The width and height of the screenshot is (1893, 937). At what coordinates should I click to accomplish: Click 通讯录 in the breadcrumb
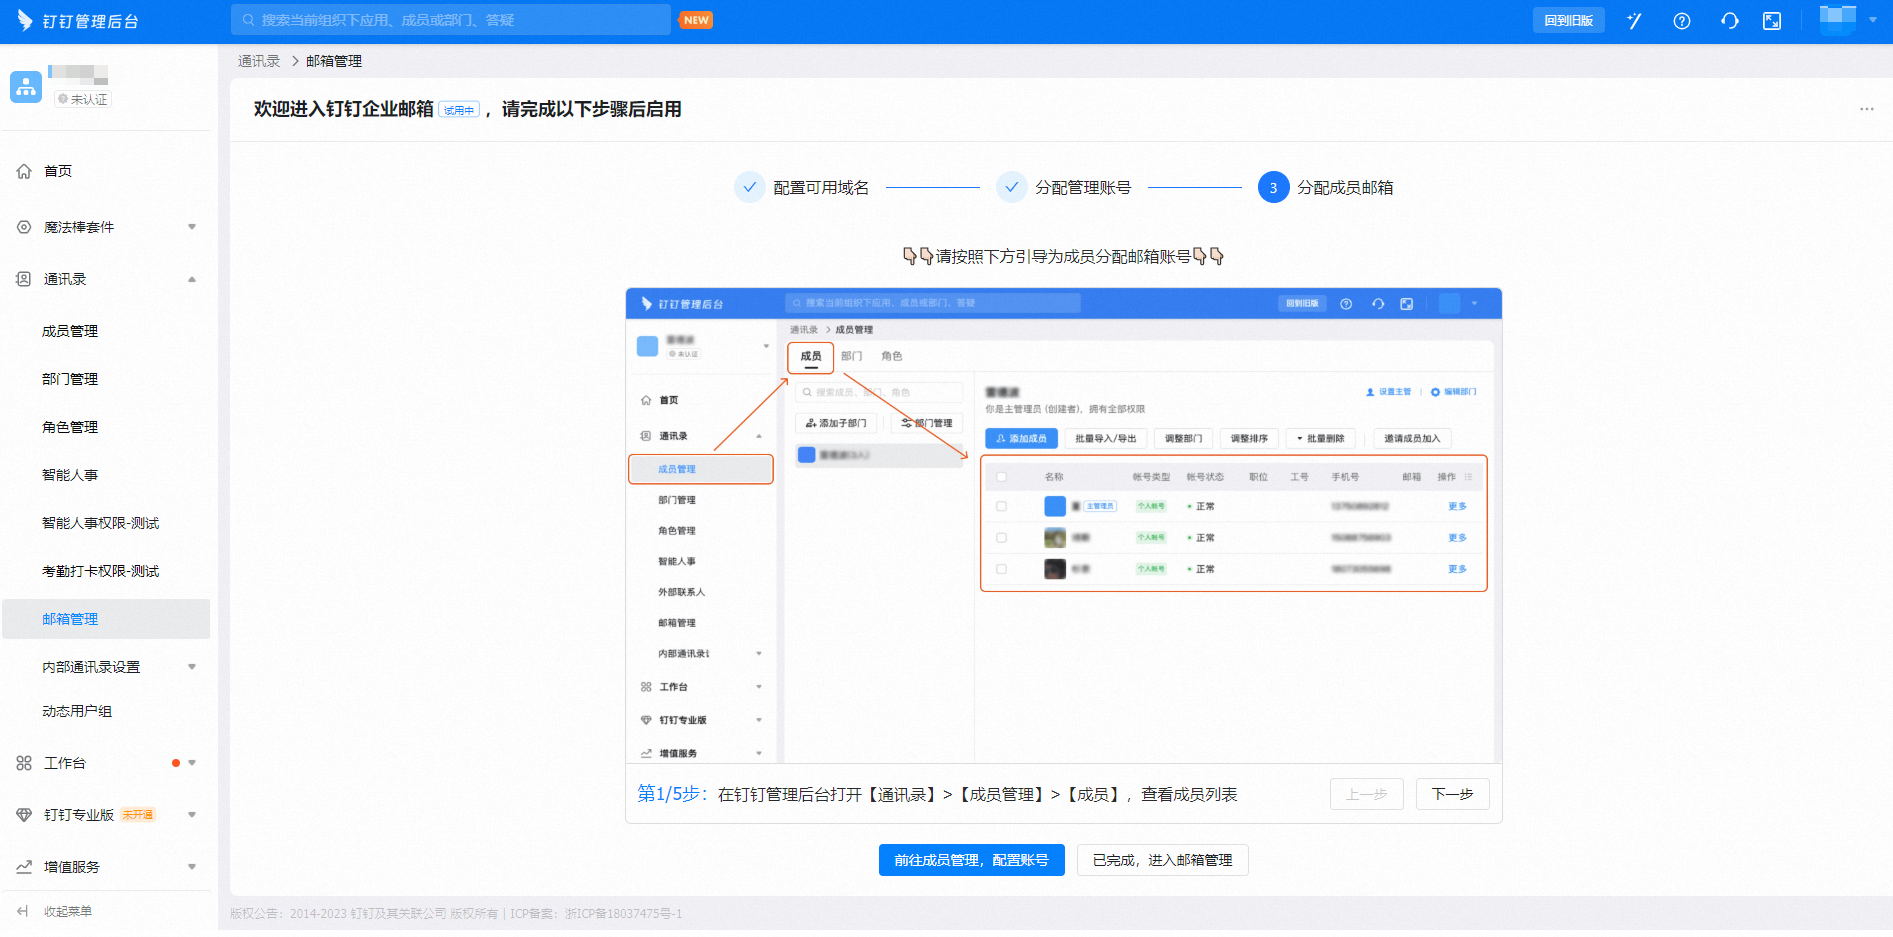[x=259, y=61]
